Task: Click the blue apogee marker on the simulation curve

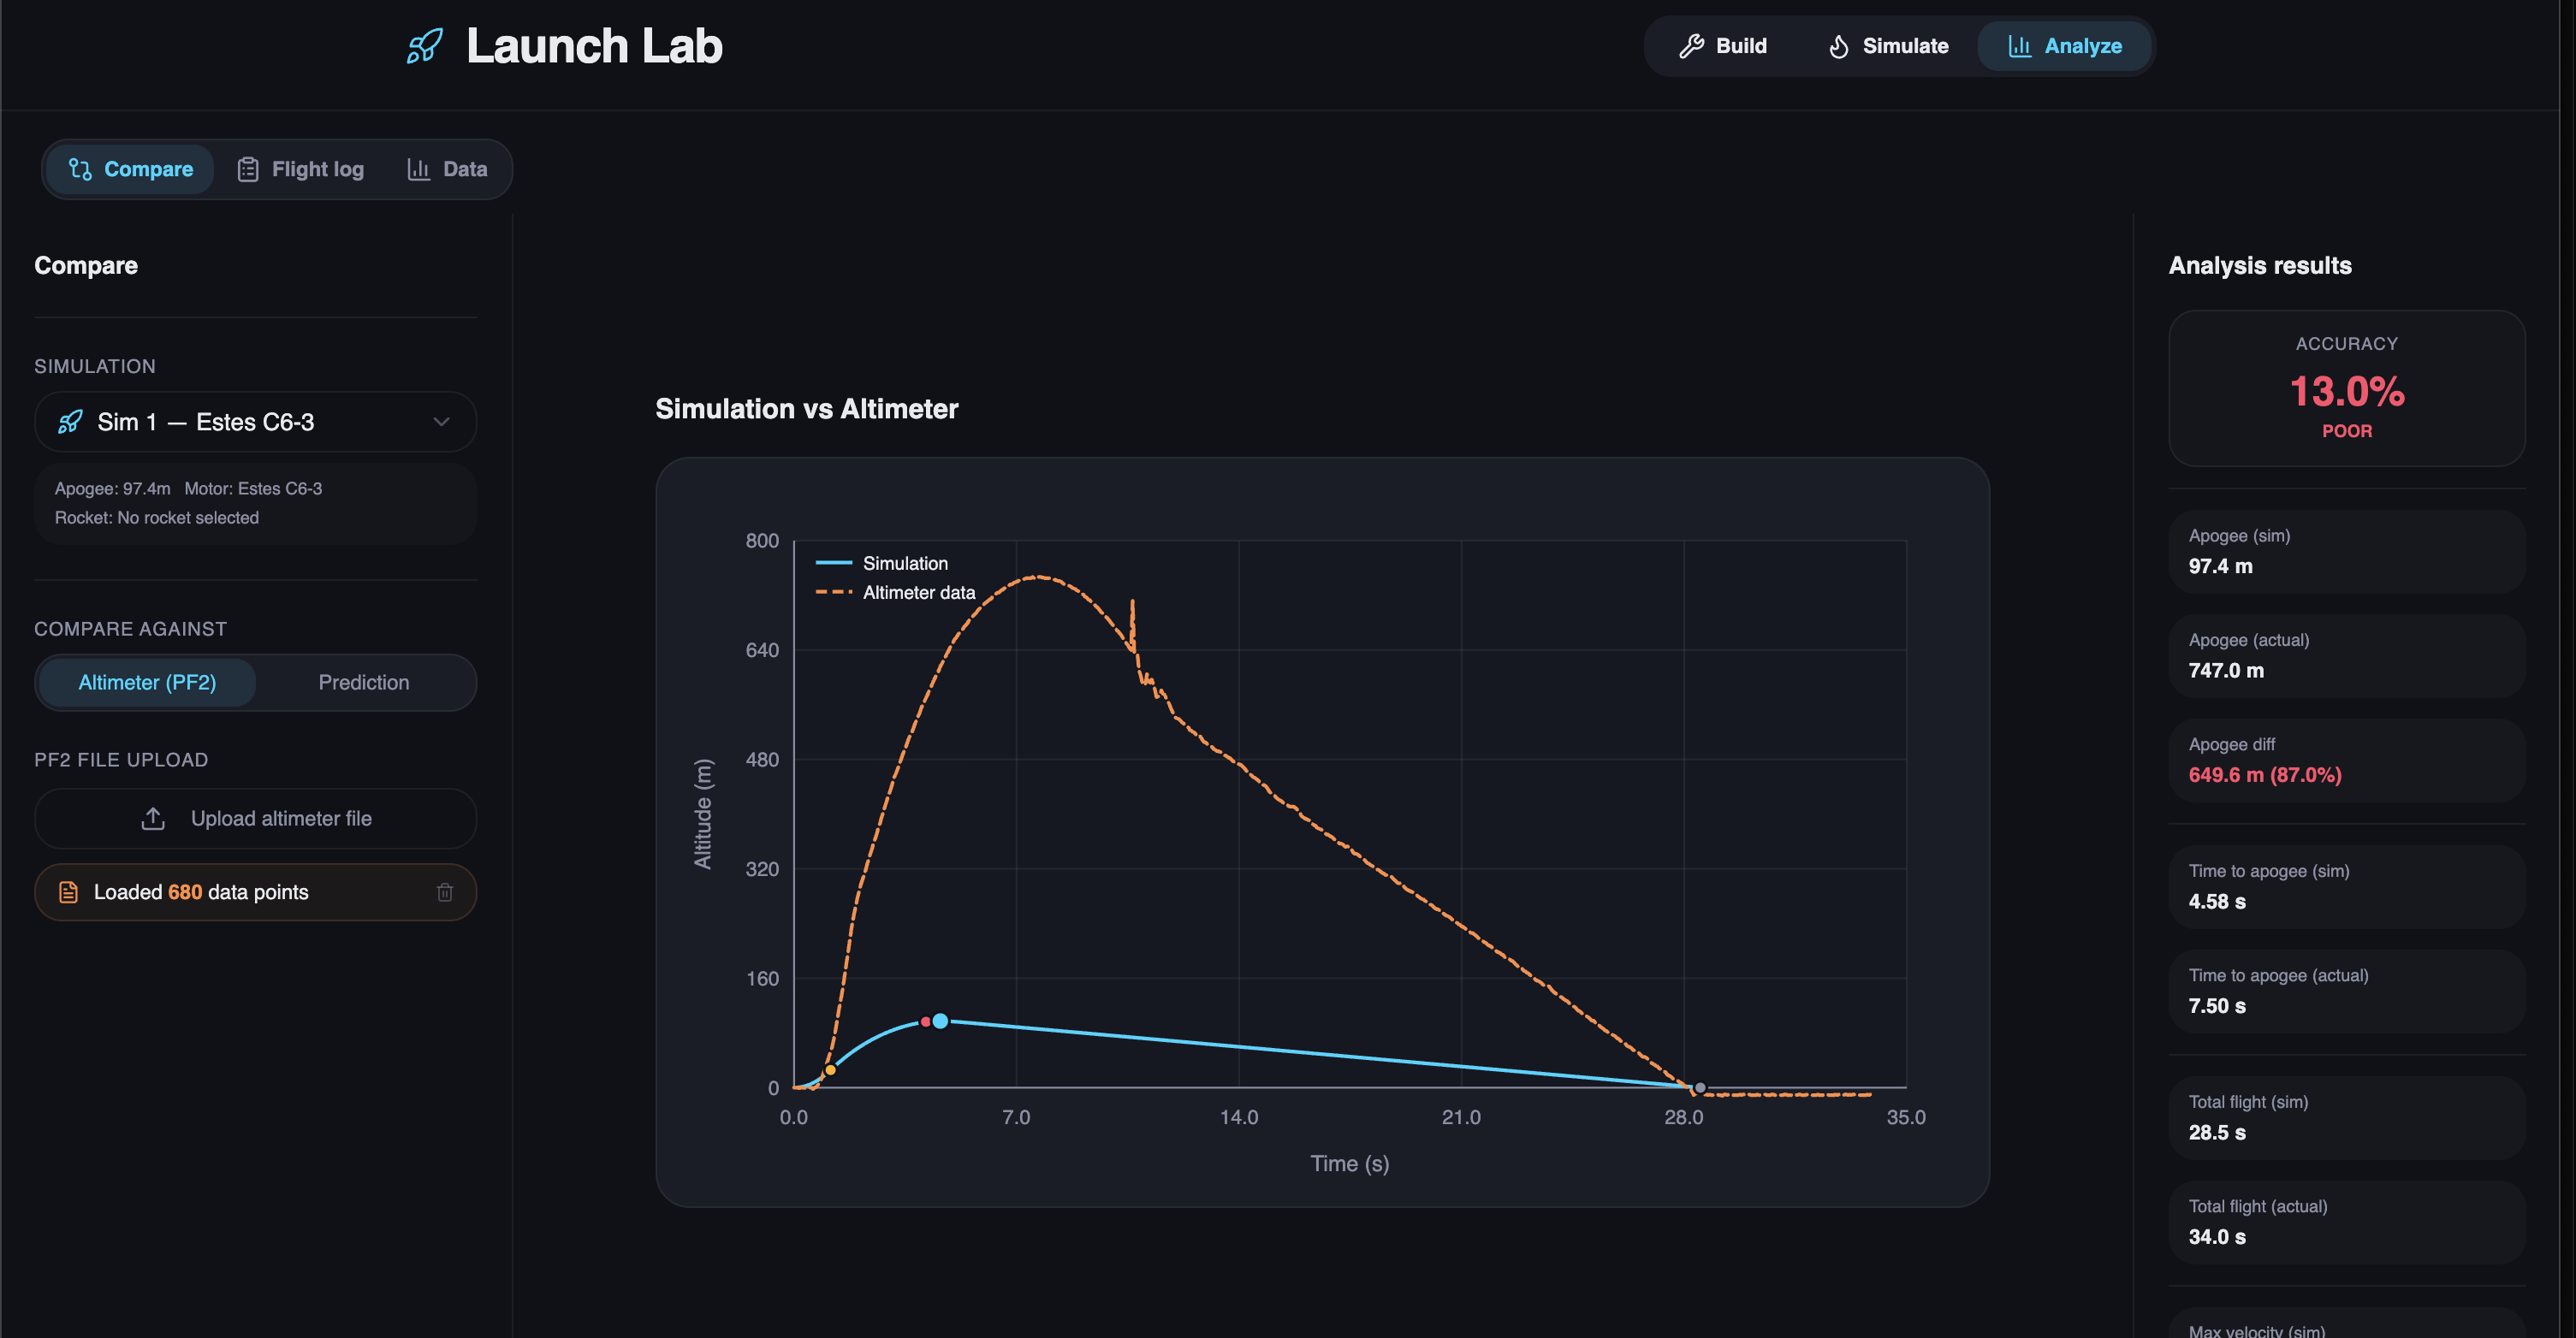Action: tap(940, 1021)
